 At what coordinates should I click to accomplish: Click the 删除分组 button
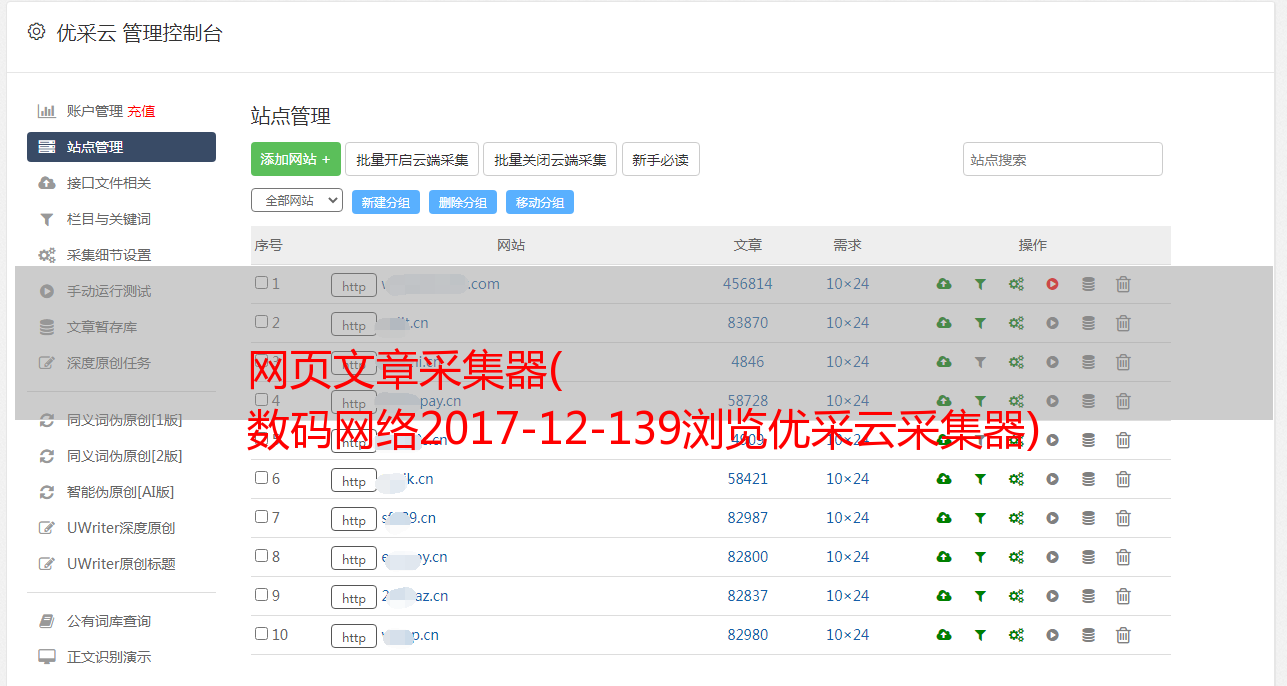pos(463,202)
